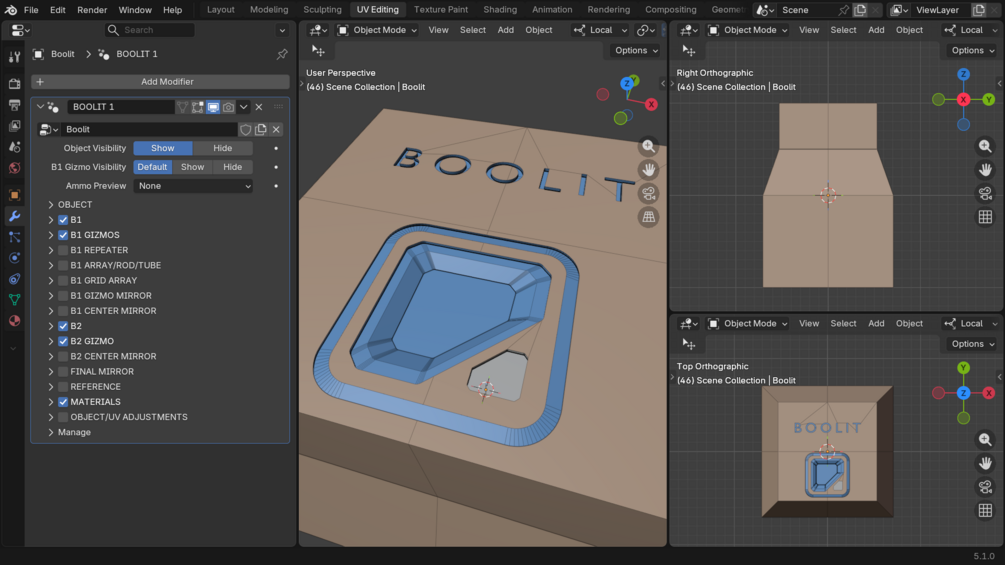Toggle modifier show-in-render camera icon
The height and width of the screenshot is (565, 1005).
(228, 107)
